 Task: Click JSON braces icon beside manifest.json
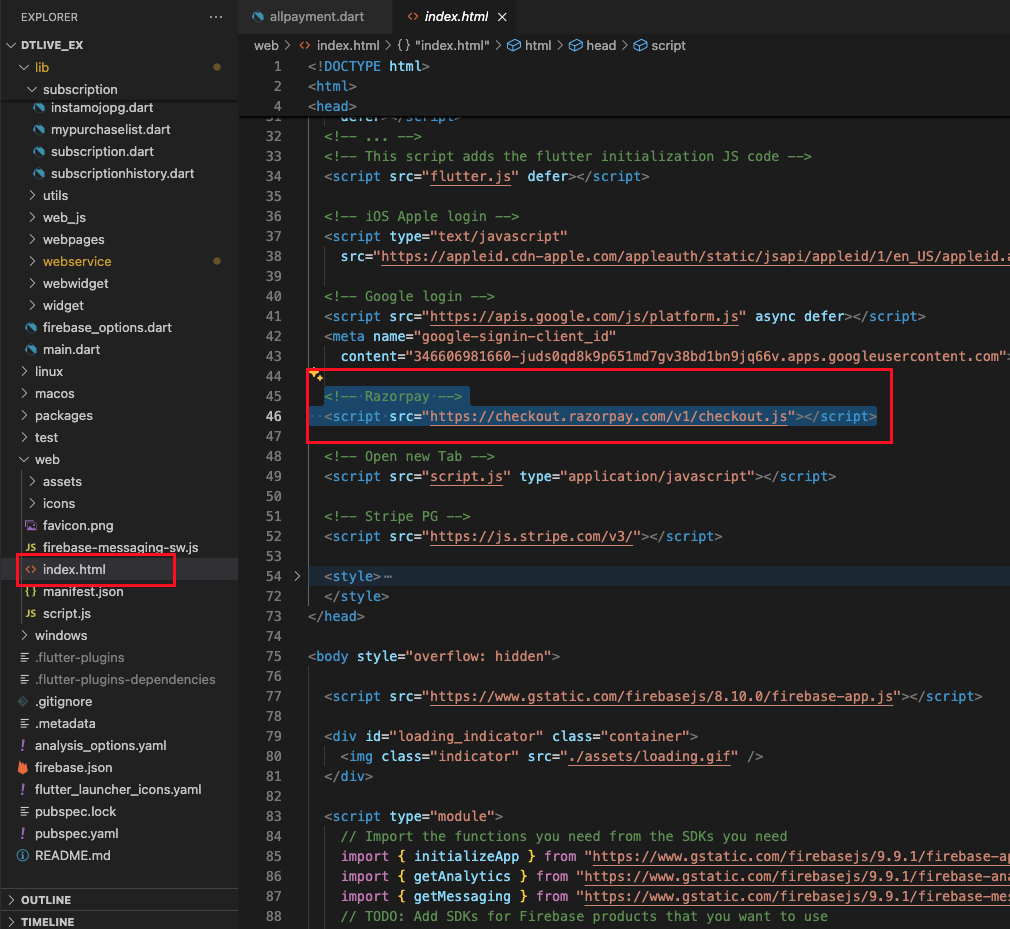tap(31, 591)
